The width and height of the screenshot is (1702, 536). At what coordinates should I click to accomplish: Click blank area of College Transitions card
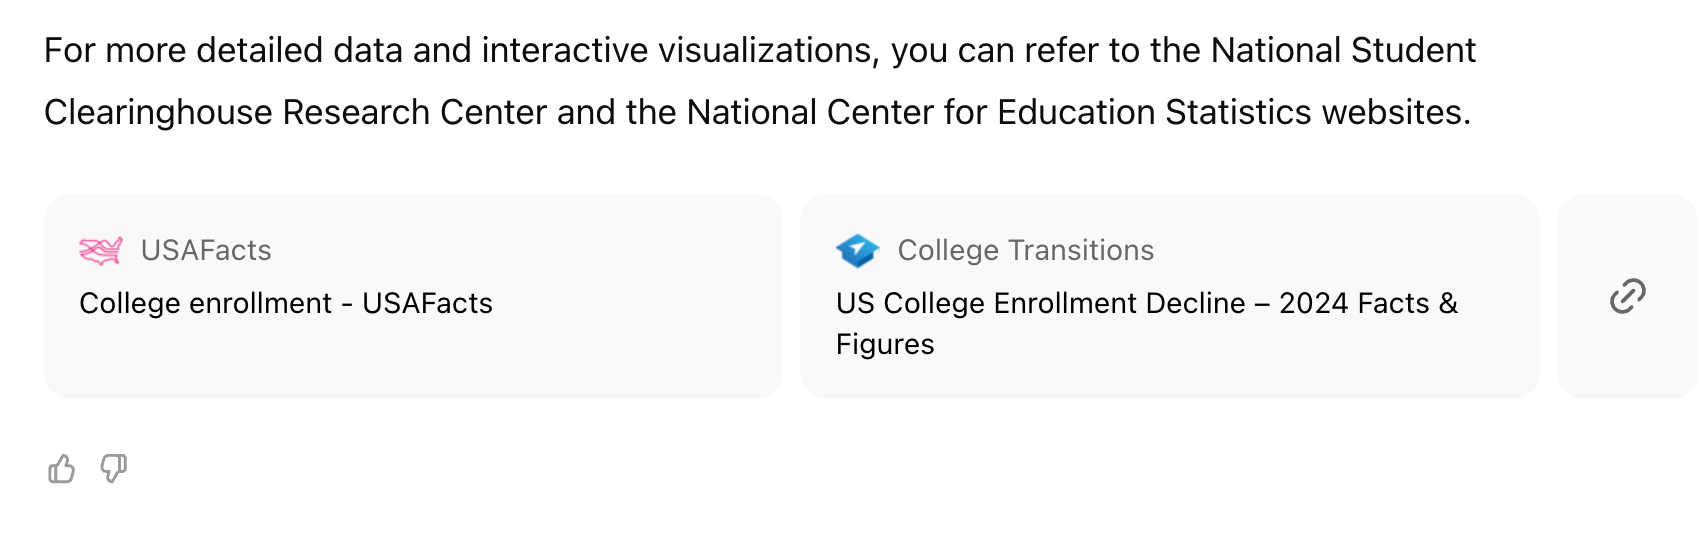pos(1250,368)
